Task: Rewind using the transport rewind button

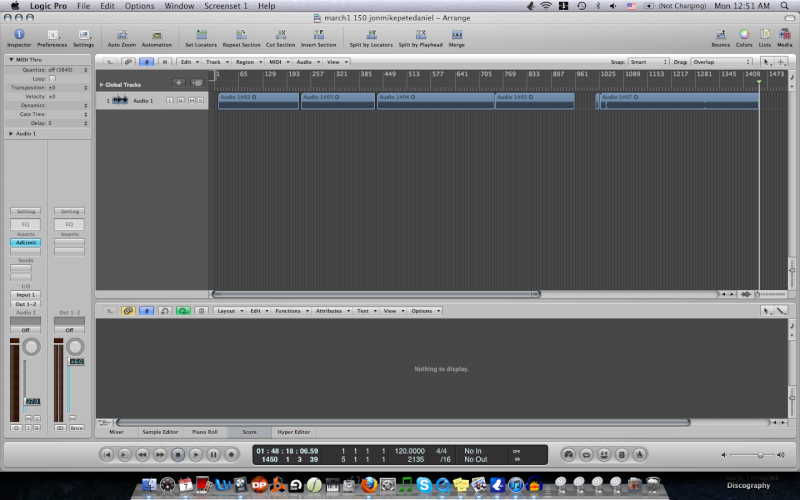Action: [142, 455]
